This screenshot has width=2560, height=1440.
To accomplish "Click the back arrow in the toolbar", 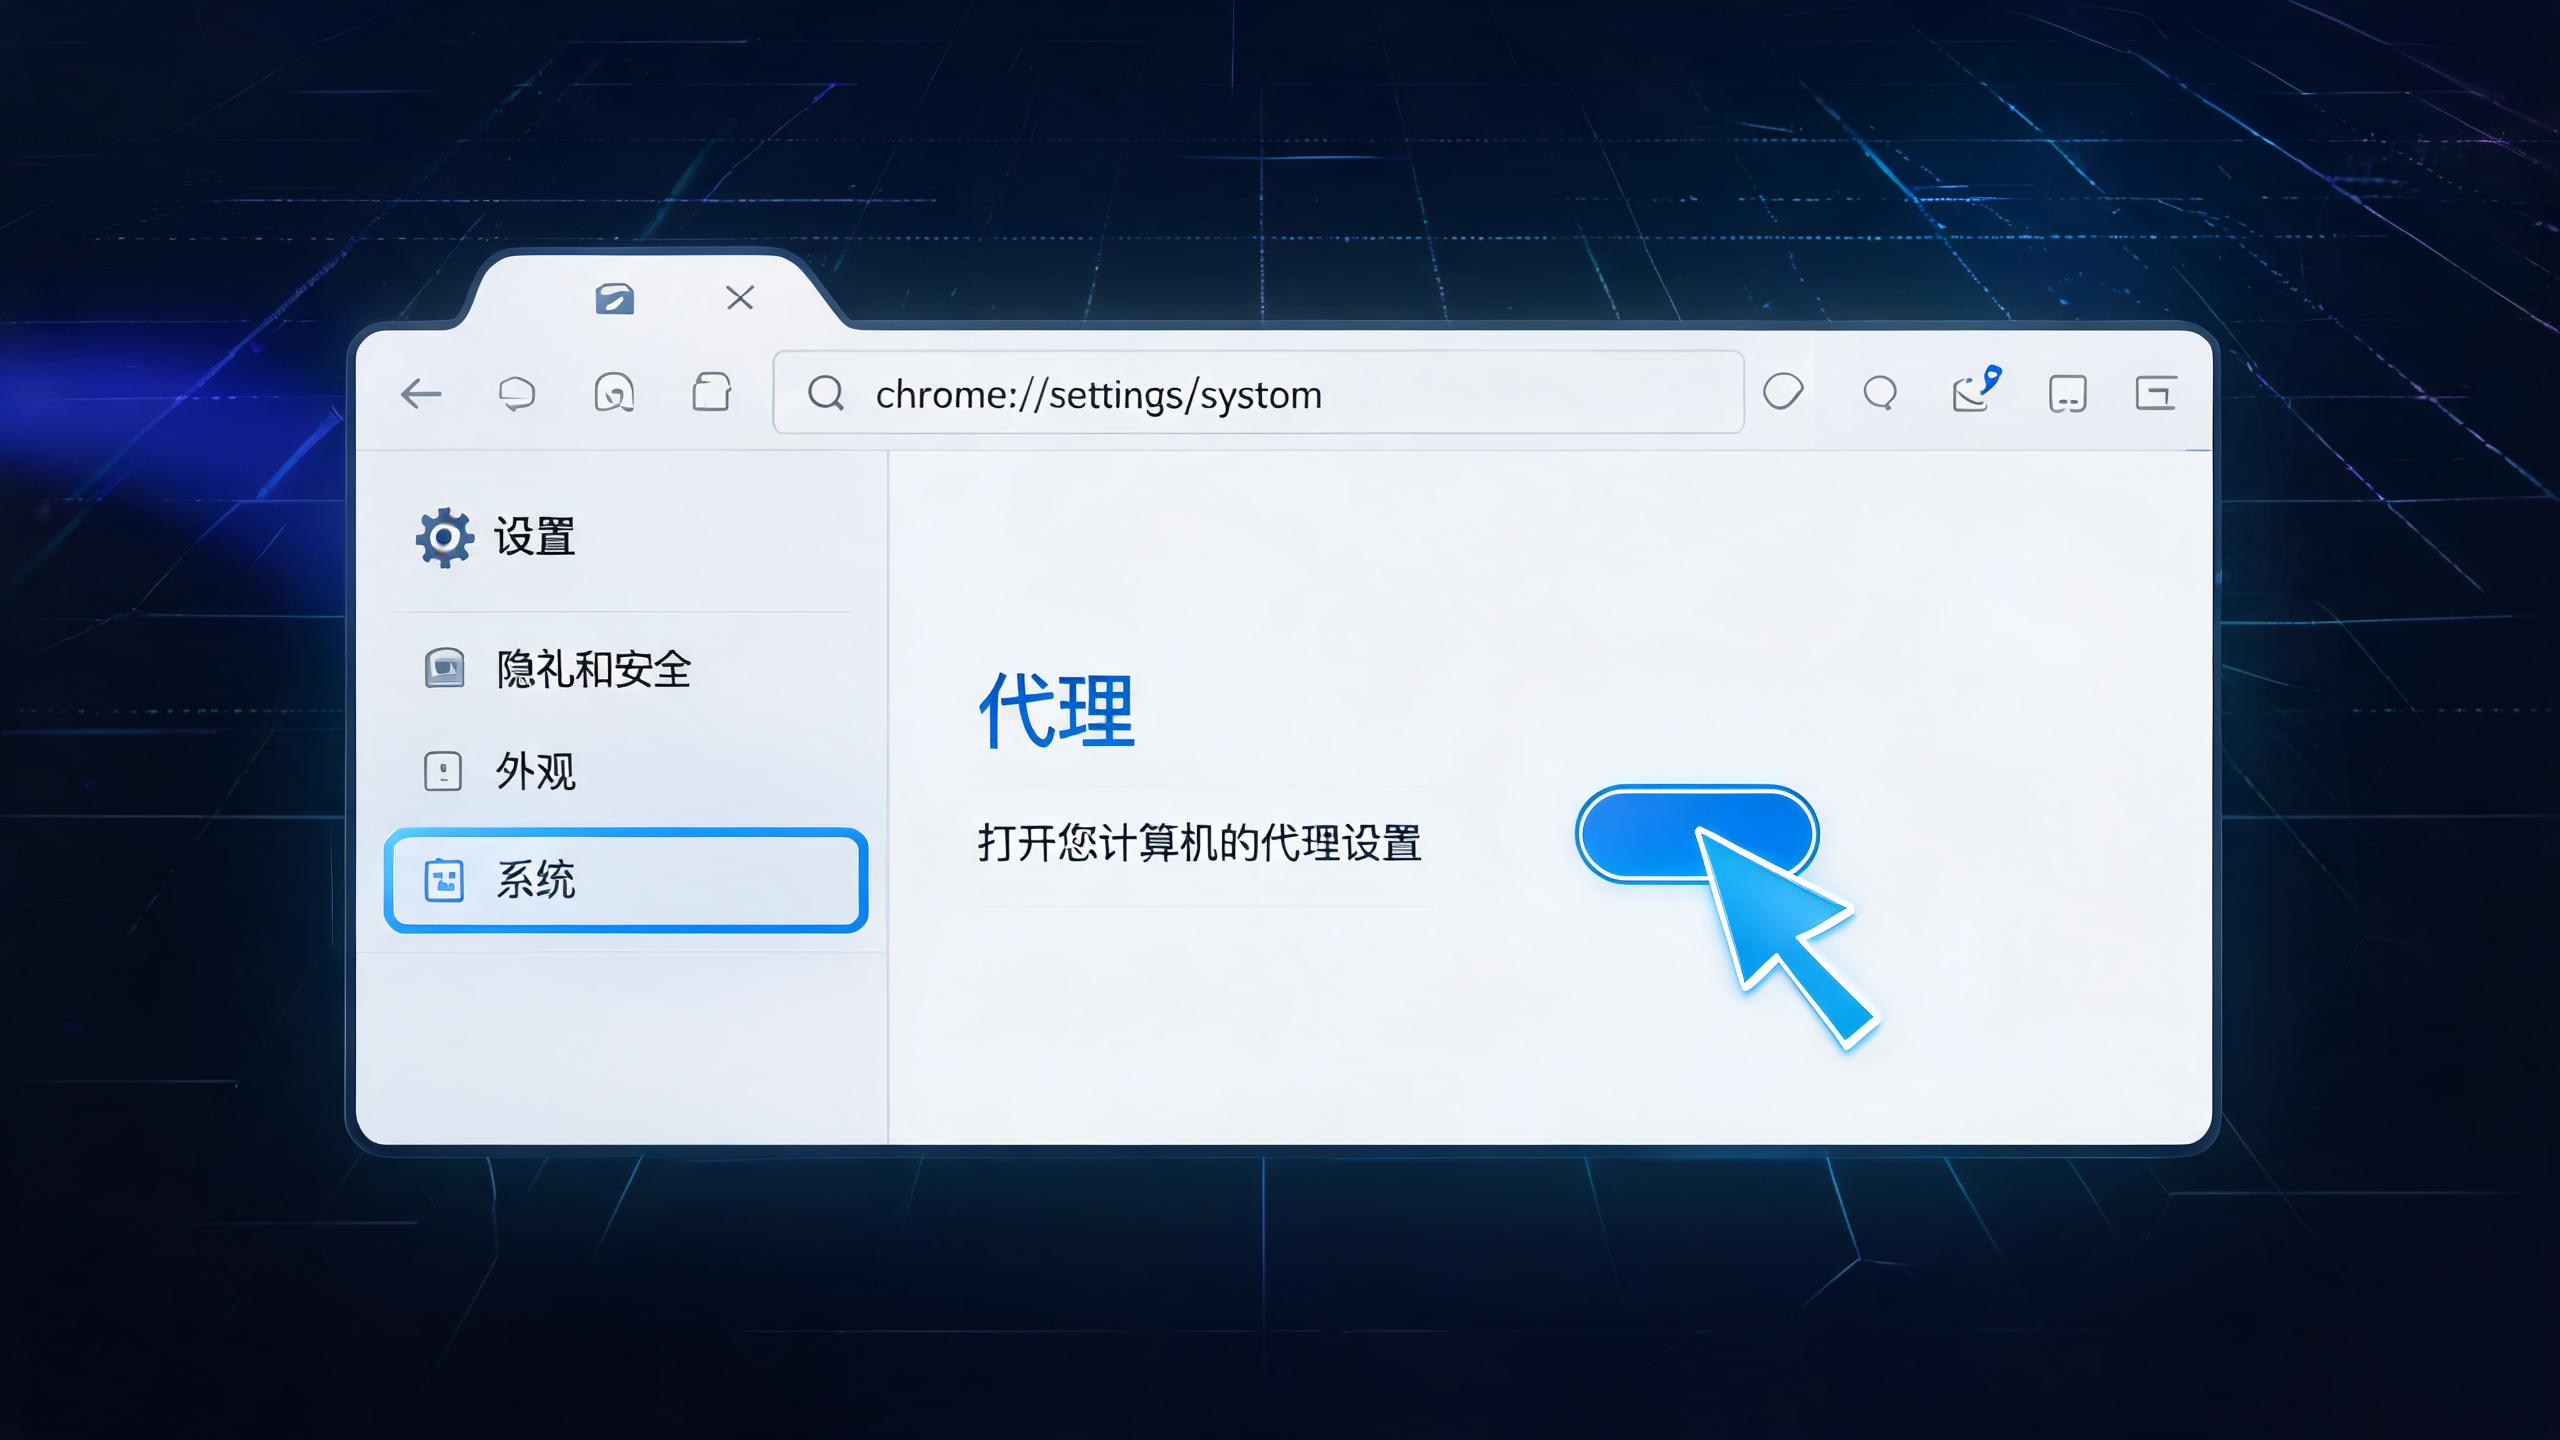I will pos(421,394).
